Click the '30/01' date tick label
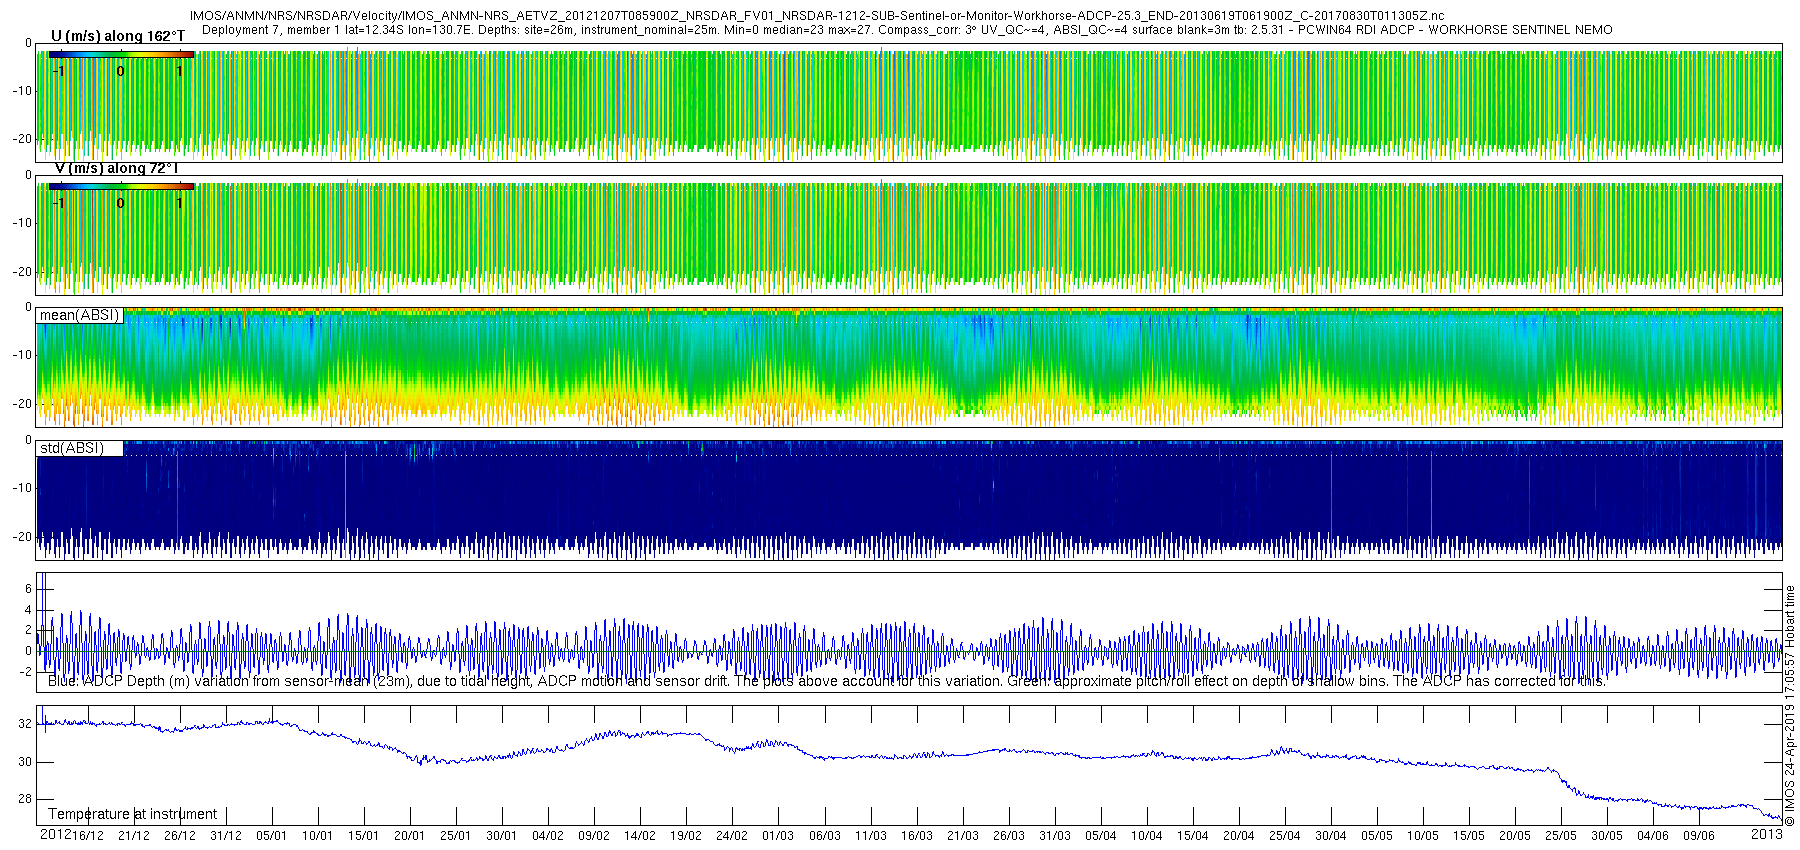The width and height of the screenshot is (1800, 850). coord(502,836)
